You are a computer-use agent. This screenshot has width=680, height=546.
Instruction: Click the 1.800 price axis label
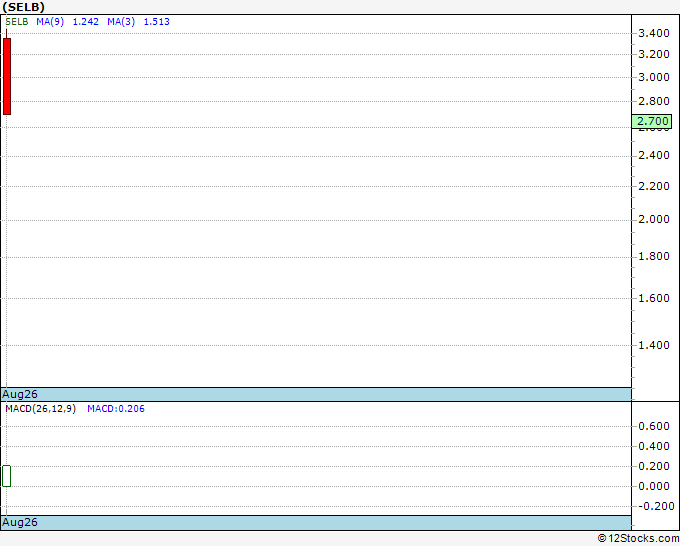[x=654, y=256]
